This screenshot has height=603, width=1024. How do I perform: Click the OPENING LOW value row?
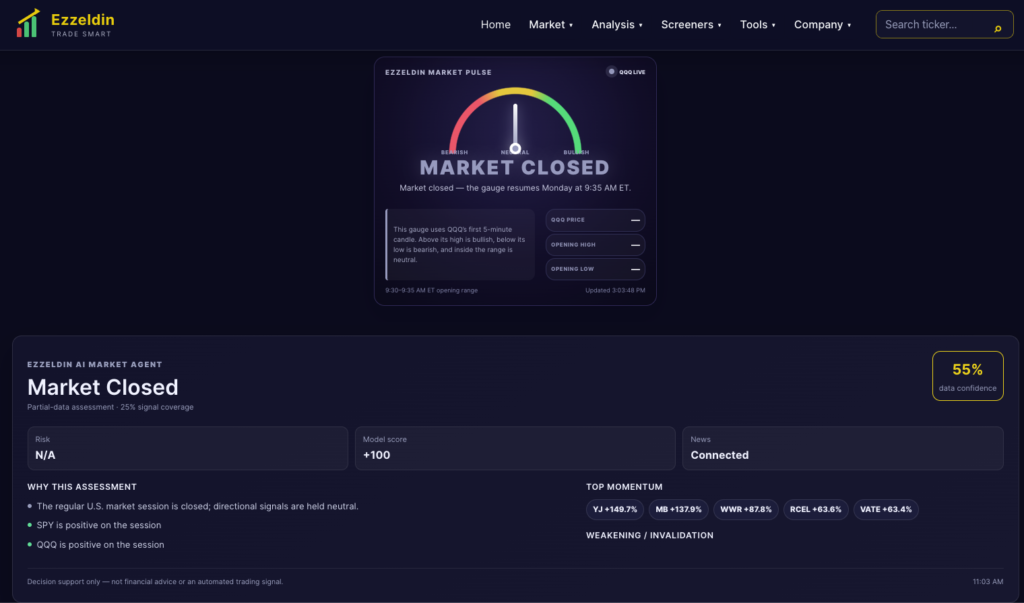(x=595, y=269)
